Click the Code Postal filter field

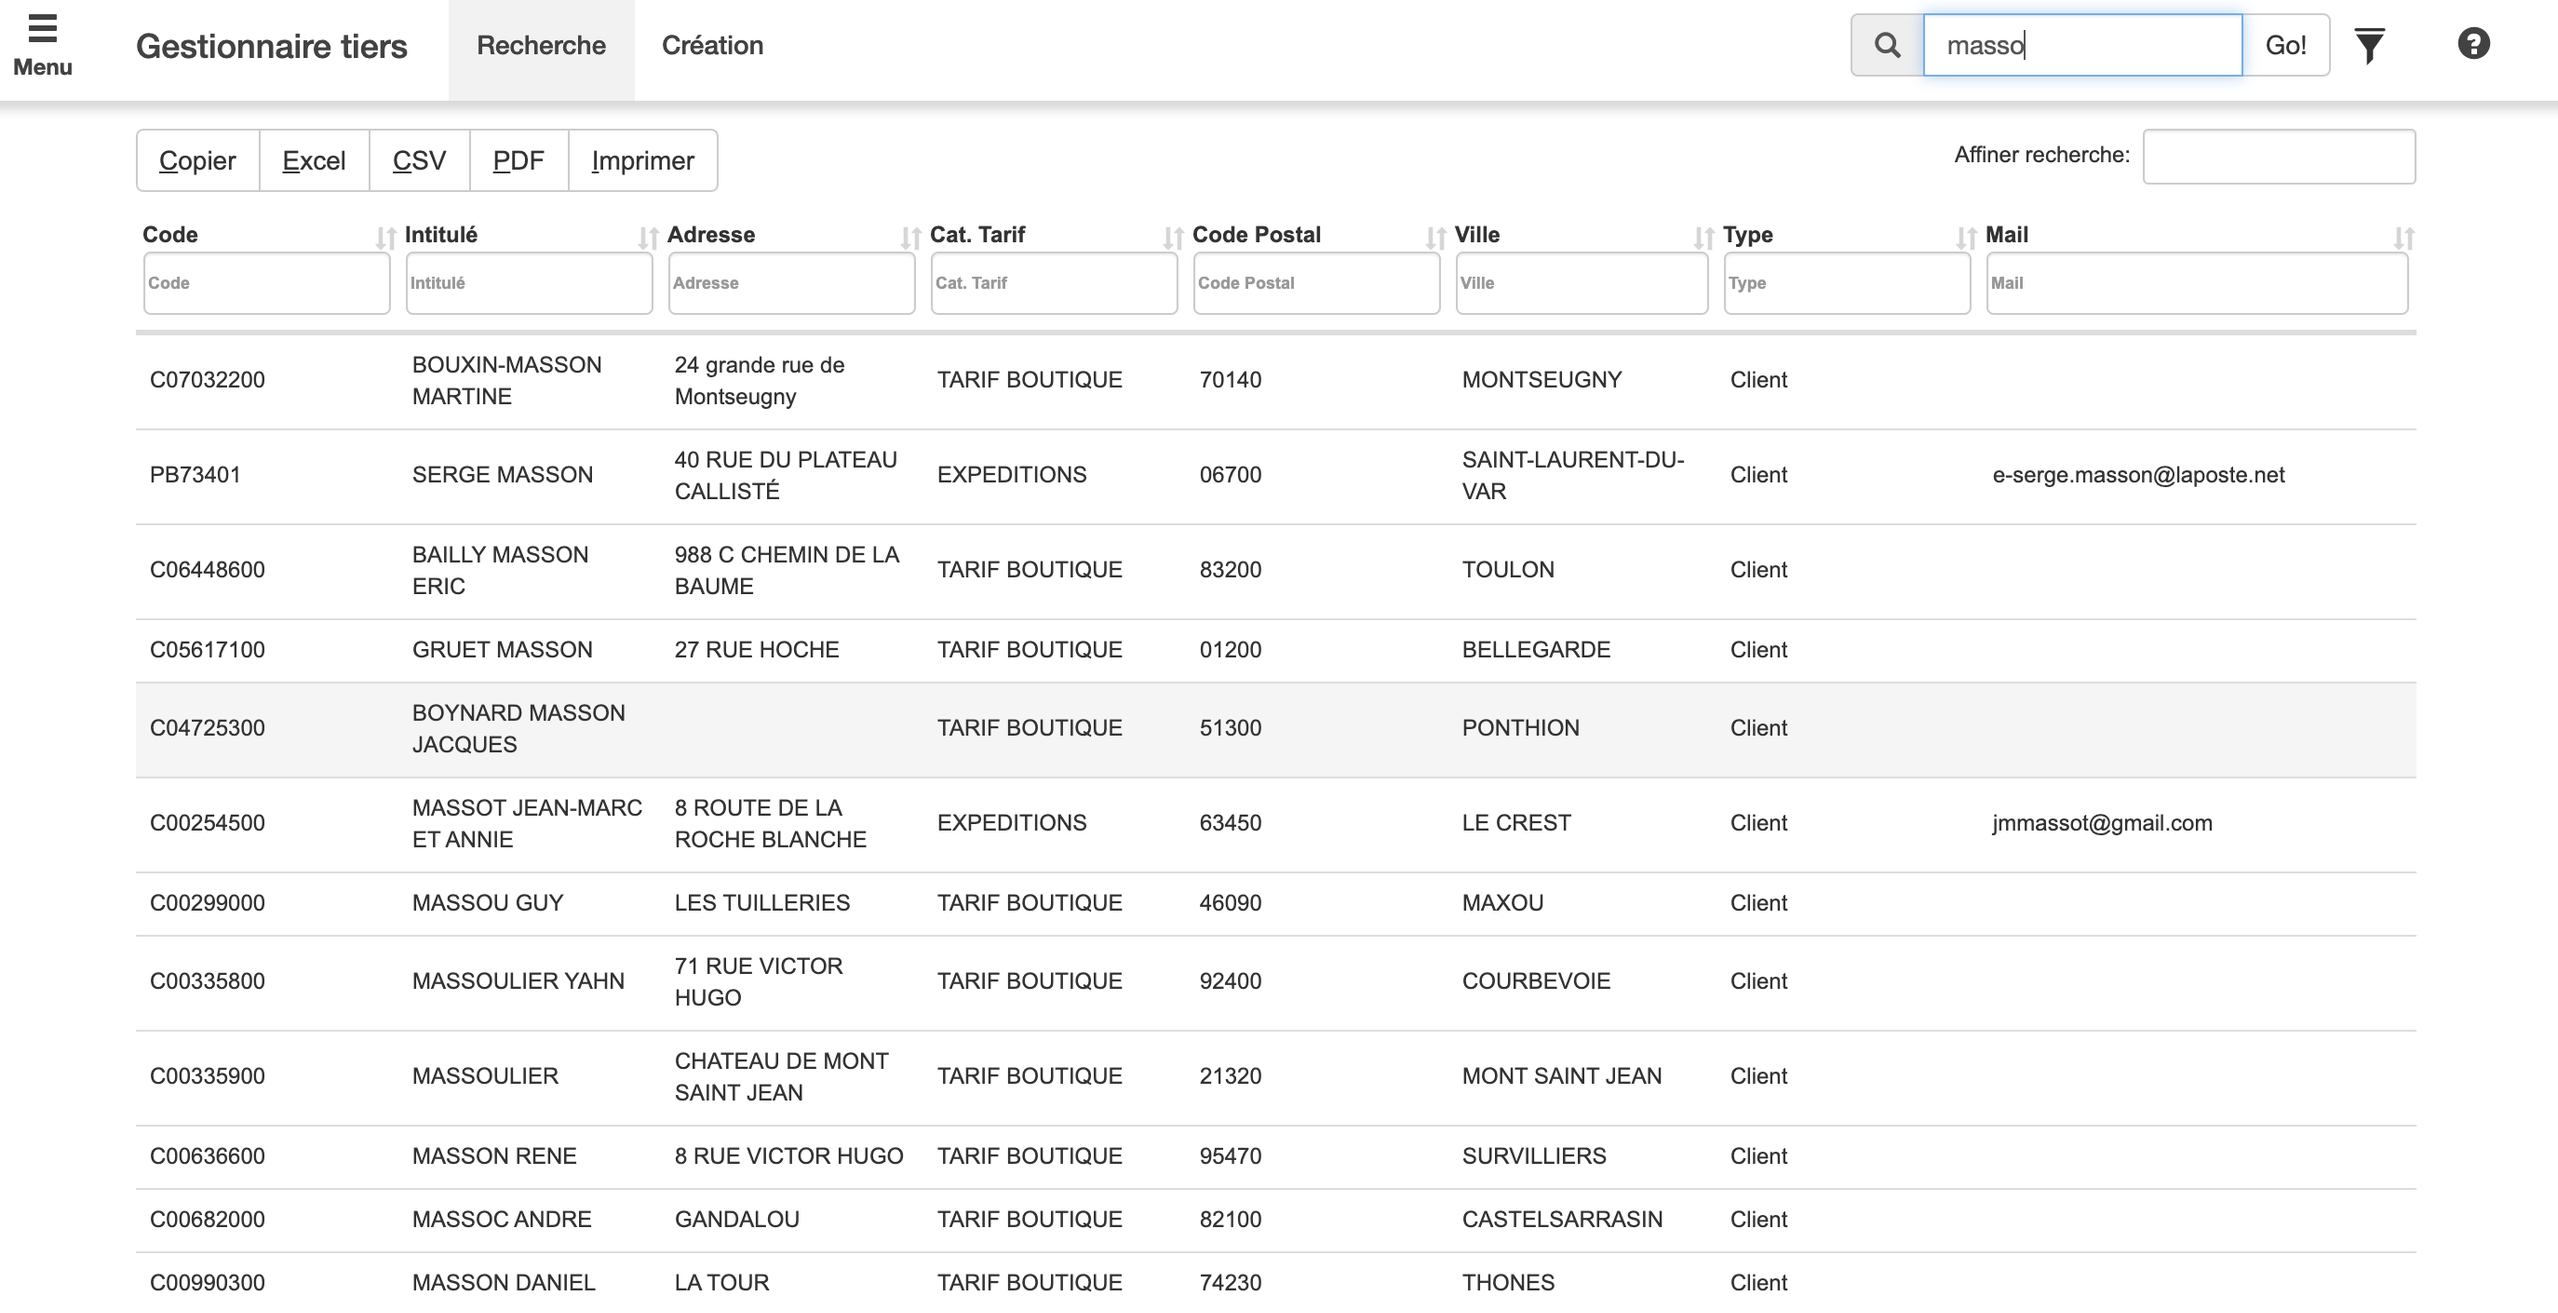tap(1316, 283)
